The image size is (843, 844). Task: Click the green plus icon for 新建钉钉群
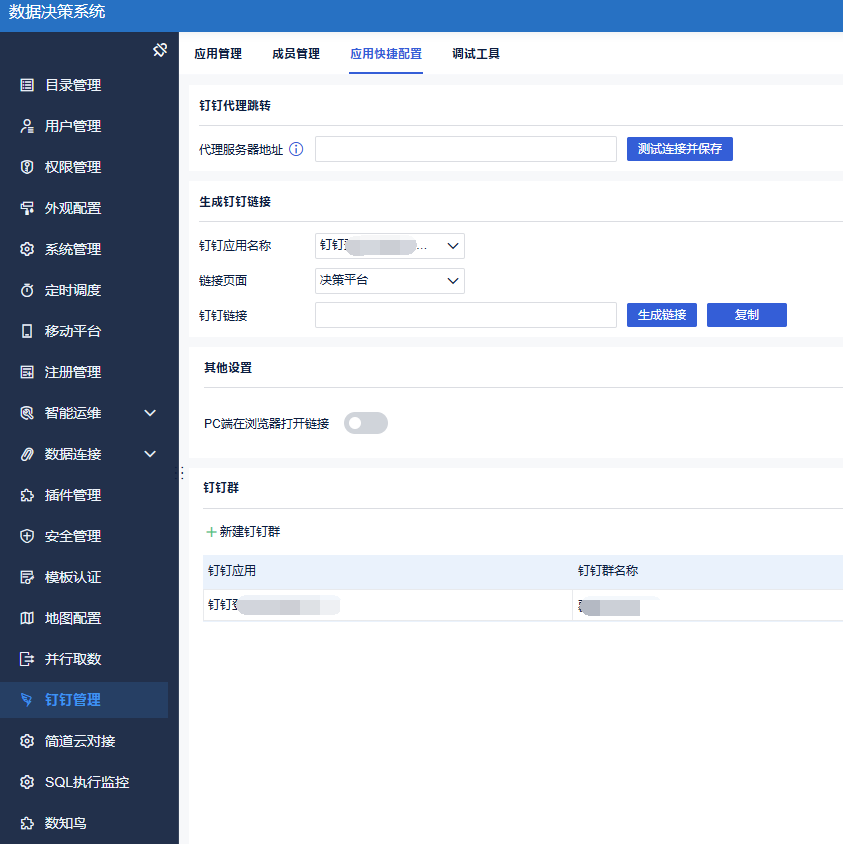tap(211, 532)
